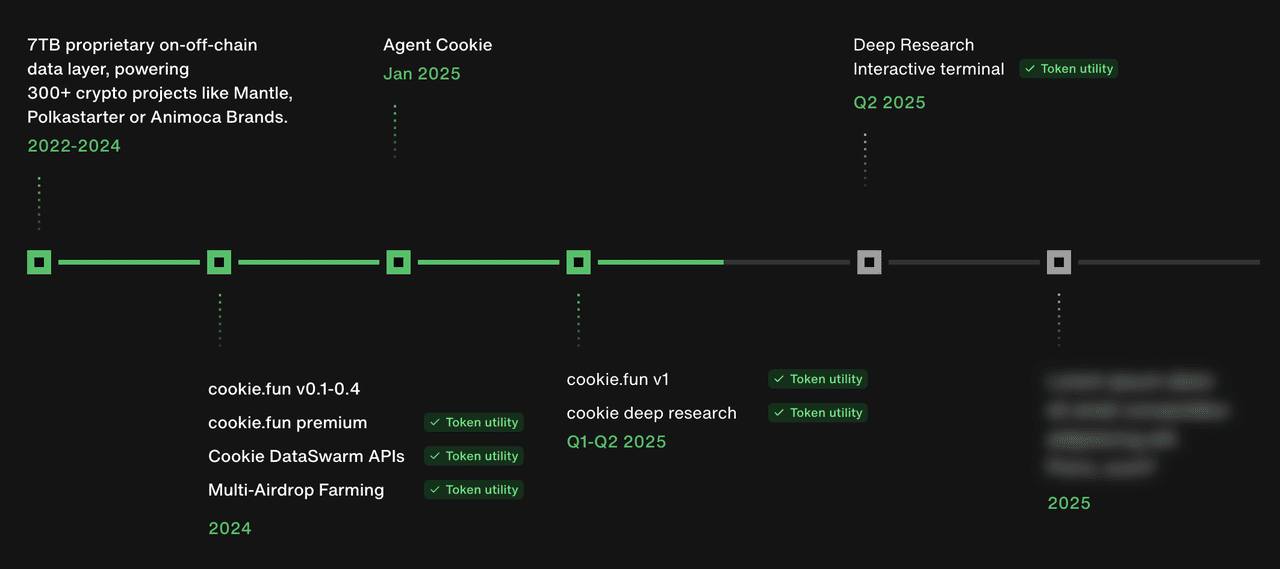
Task: Click Token utility badge beside Multi-Airdrop Farming
Action: [x=473, y=490]
